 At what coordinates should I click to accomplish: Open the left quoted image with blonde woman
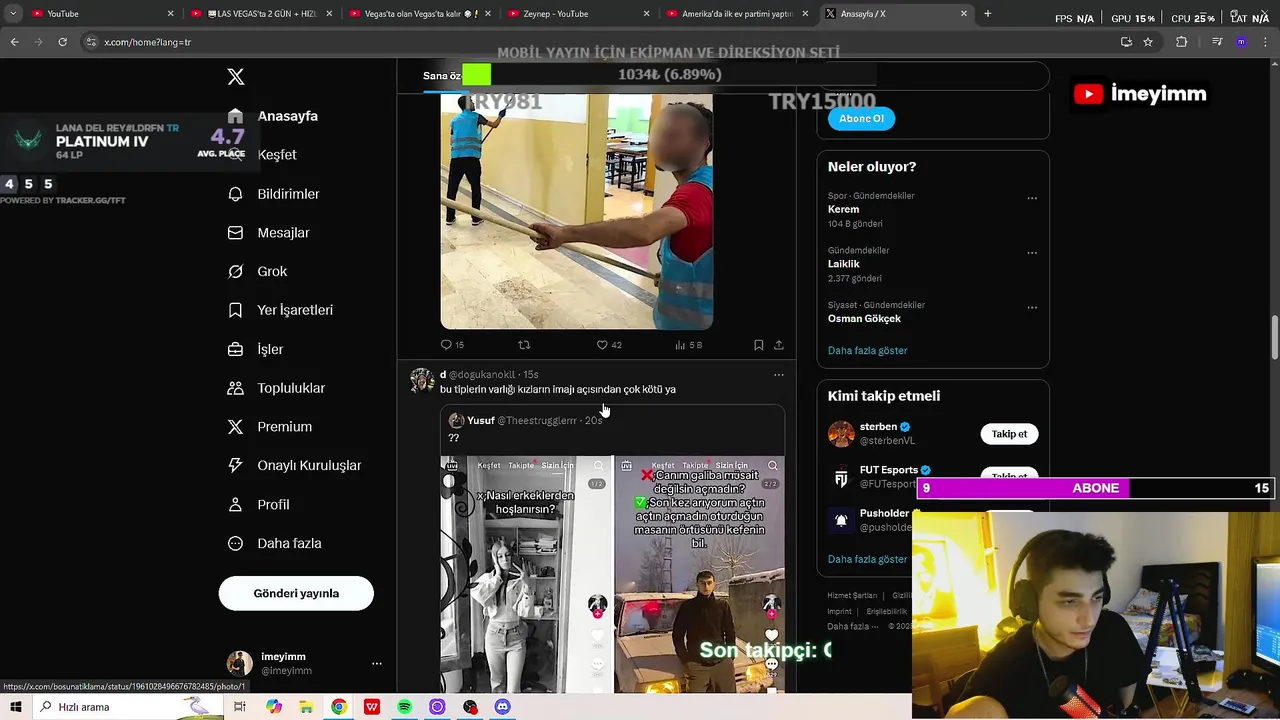tap(526, 575)
